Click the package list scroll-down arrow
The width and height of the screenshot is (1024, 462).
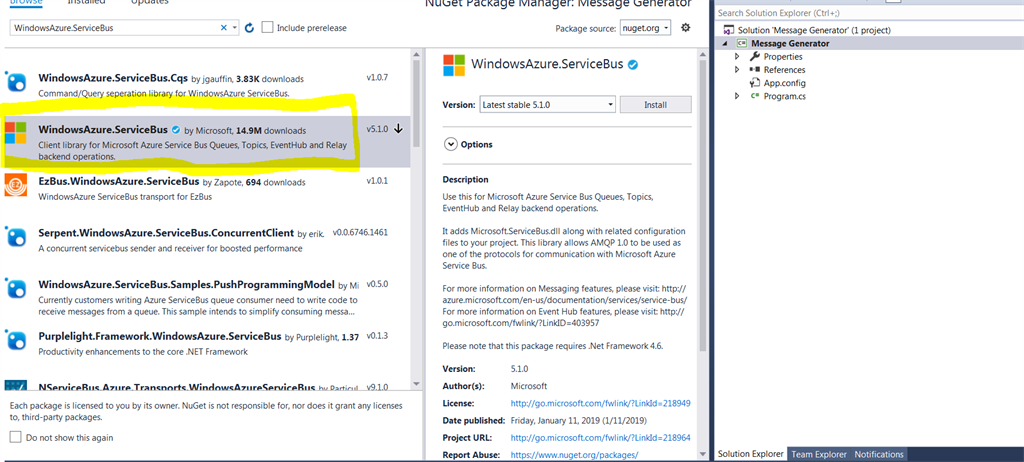pyautogui.click(x=416, y=384)
